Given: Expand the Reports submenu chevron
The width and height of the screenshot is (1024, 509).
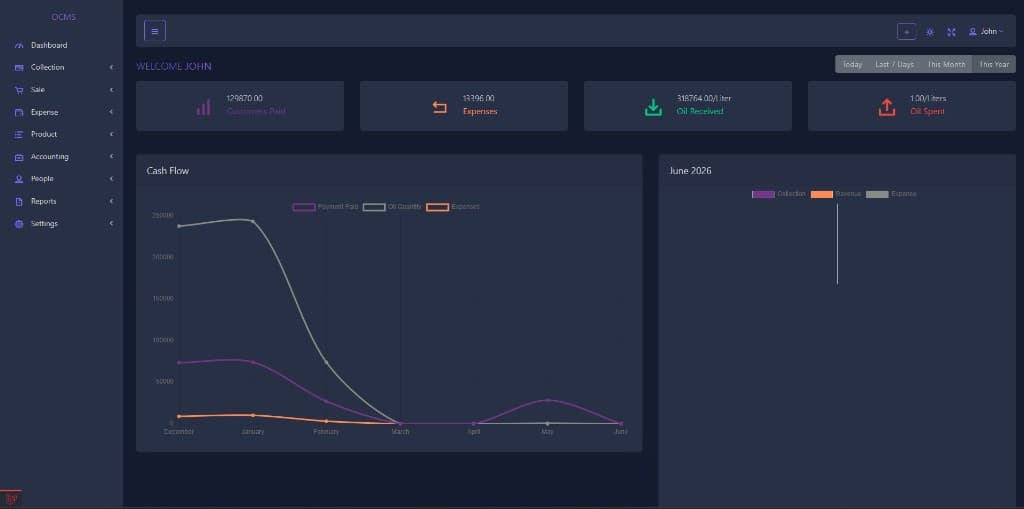Looking at the screenshot, I should click(x=112, y=201).
